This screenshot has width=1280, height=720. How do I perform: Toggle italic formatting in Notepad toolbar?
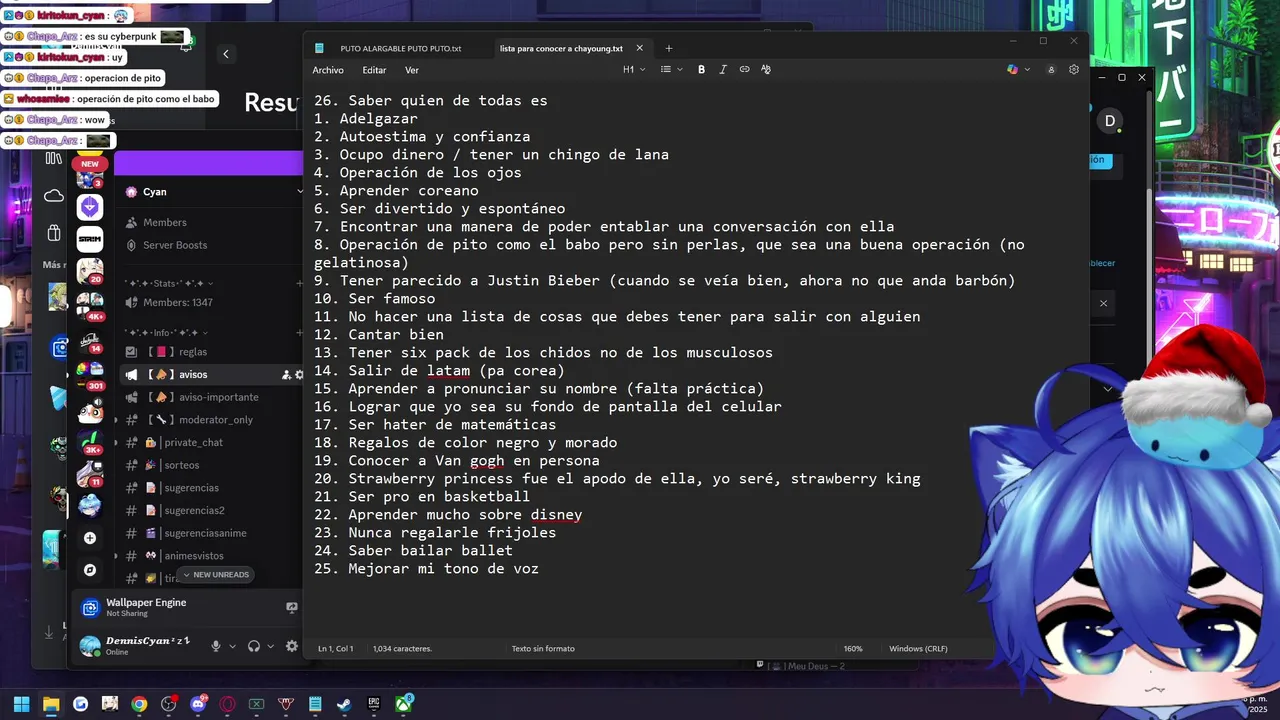click(x=722, y=70)
